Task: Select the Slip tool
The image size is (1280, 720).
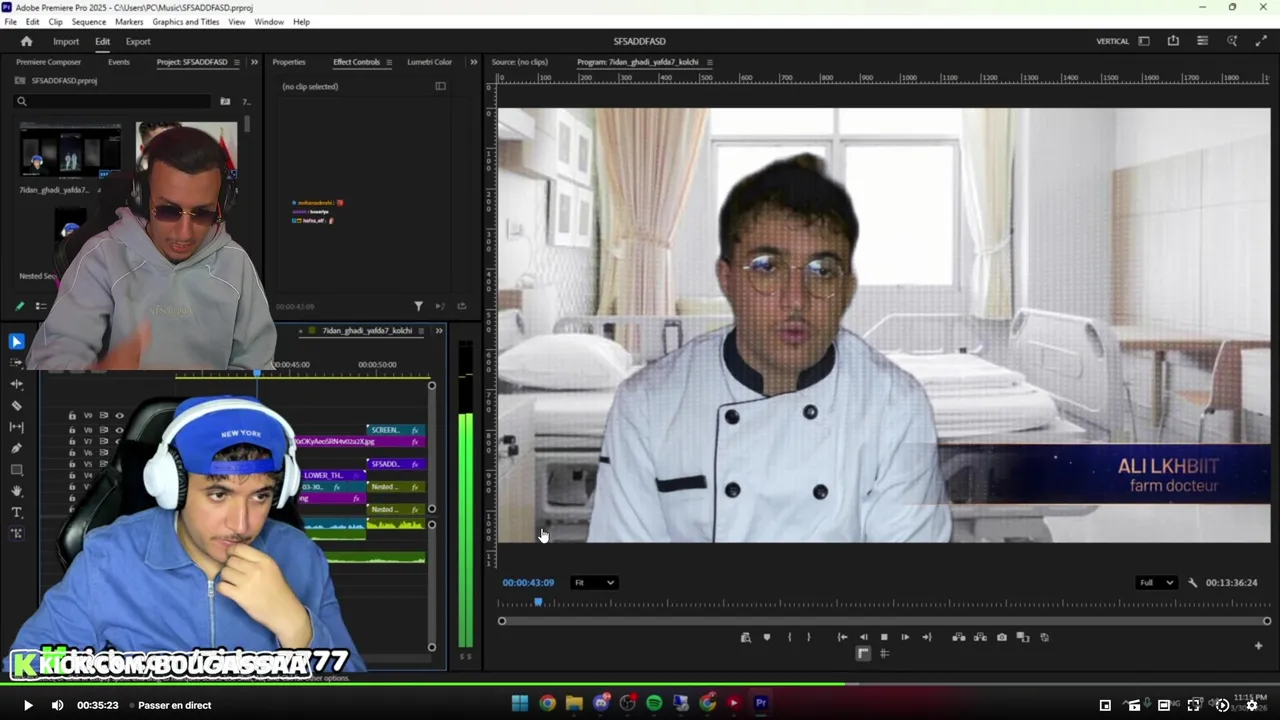Action: (x=16, y=427)
